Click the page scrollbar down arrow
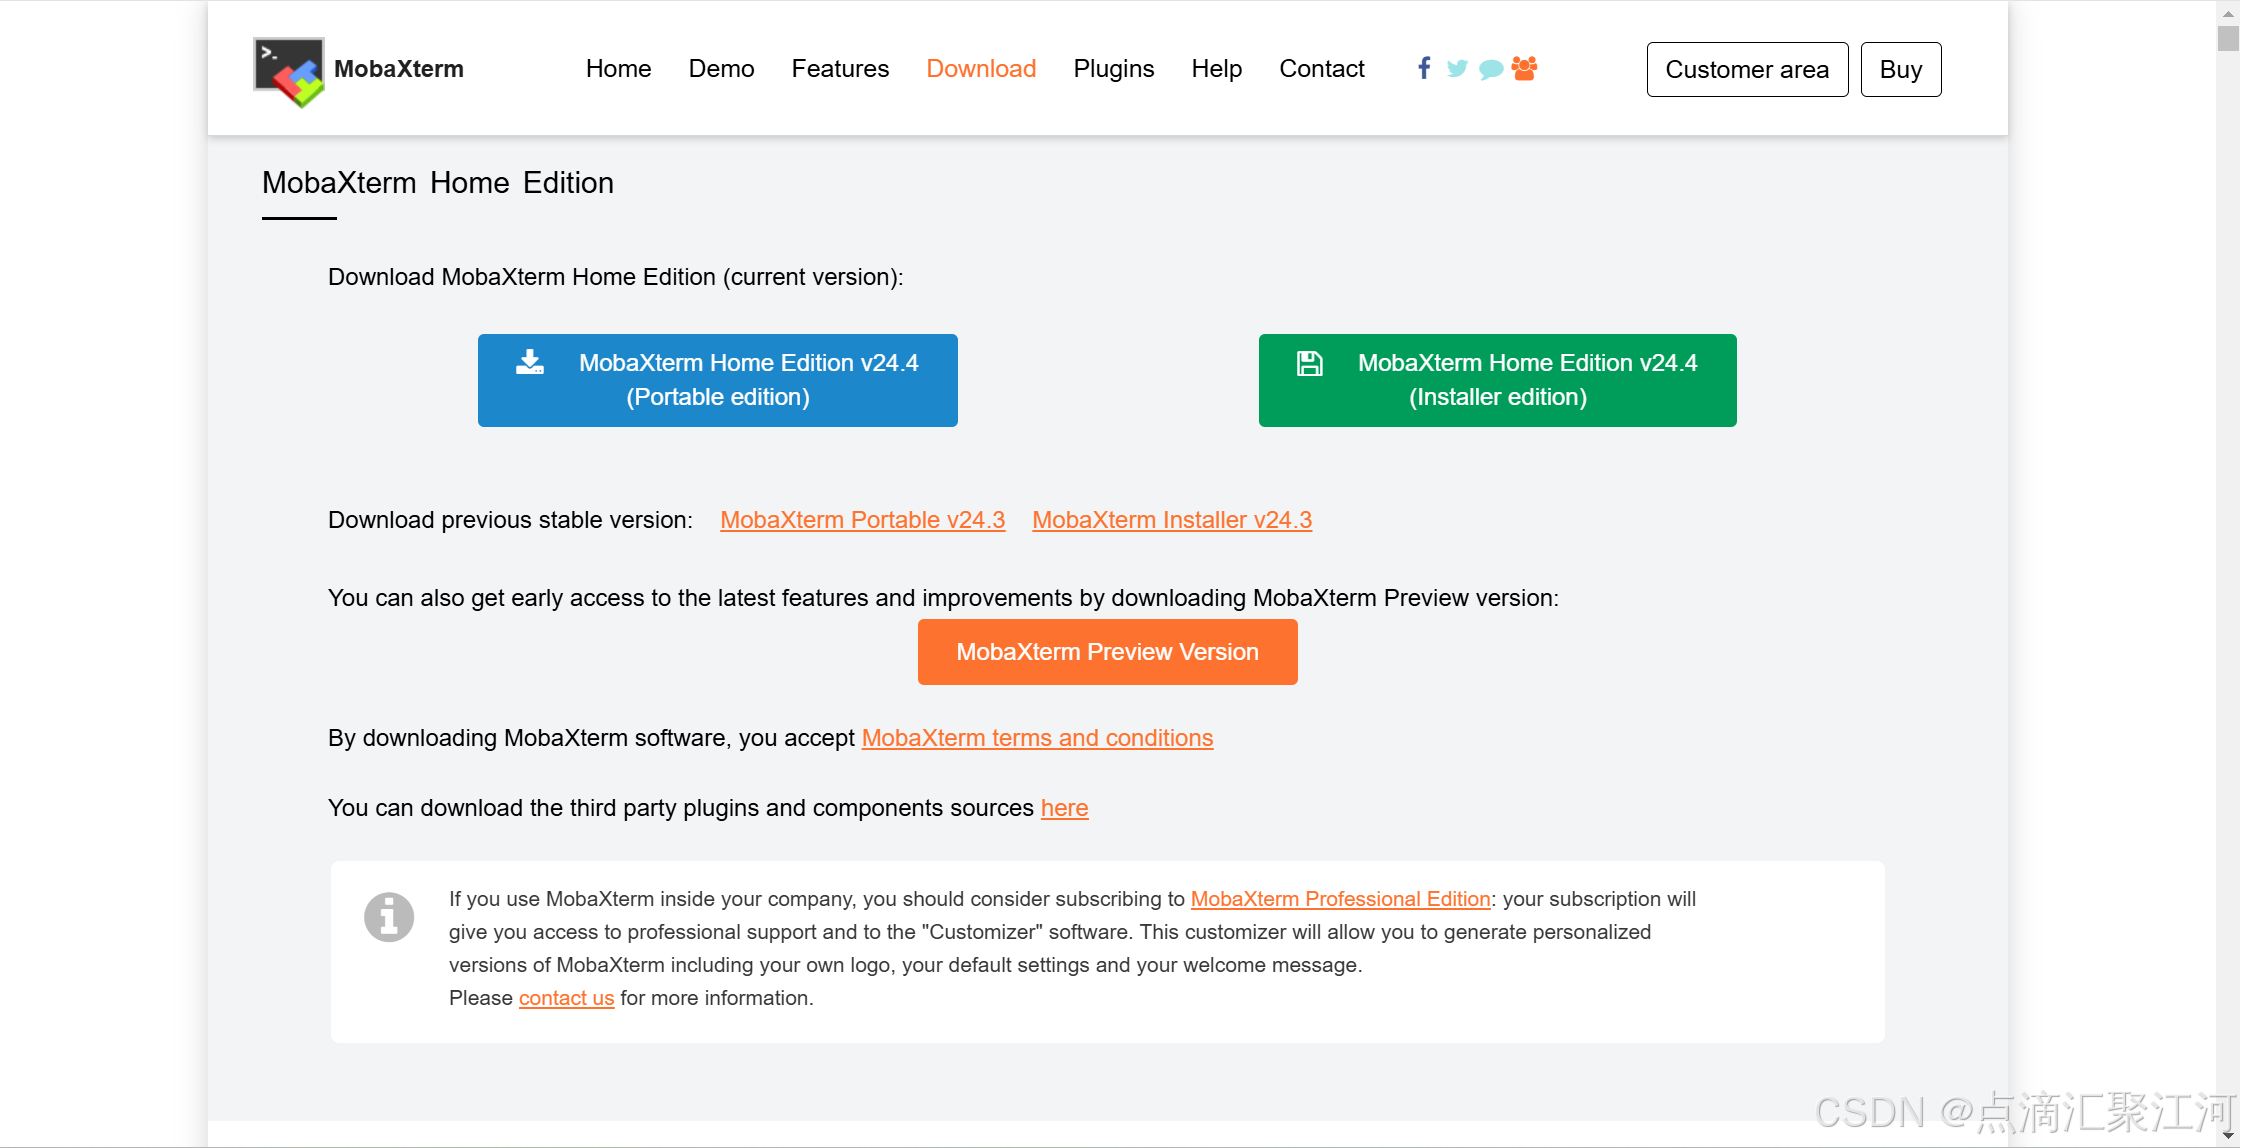This screenshot has width=2241, height=1148. click(2228, 1135)
